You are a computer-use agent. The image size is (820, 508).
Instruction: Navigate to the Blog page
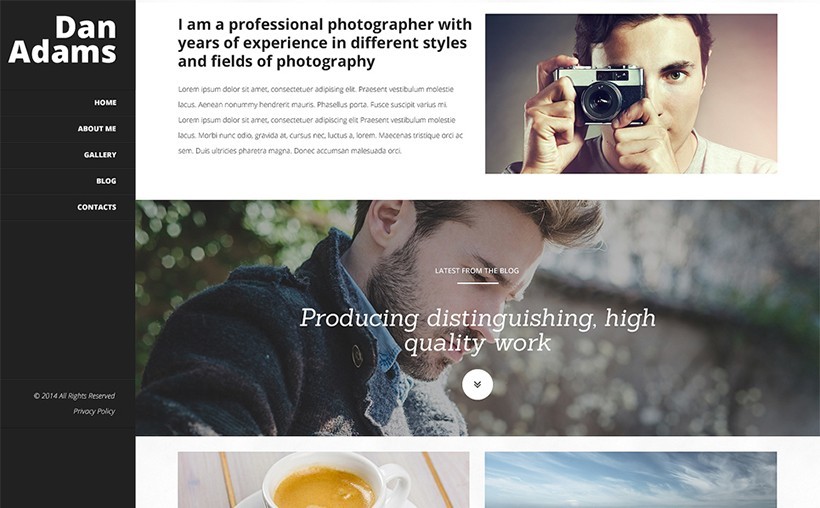point(106,181)
